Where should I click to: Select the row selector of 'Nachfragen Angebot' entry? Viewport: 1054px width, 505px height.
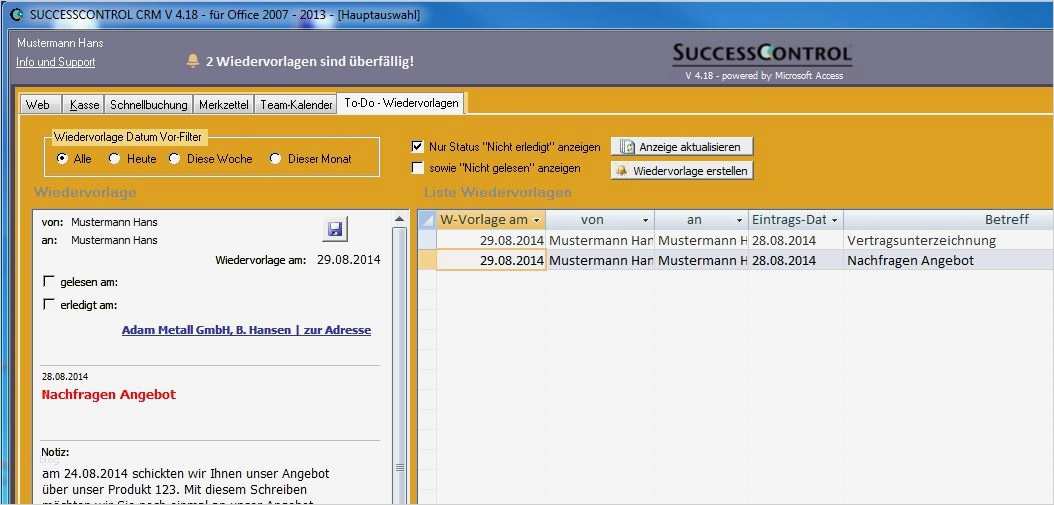pyautogui.click(x=427, y=260)
